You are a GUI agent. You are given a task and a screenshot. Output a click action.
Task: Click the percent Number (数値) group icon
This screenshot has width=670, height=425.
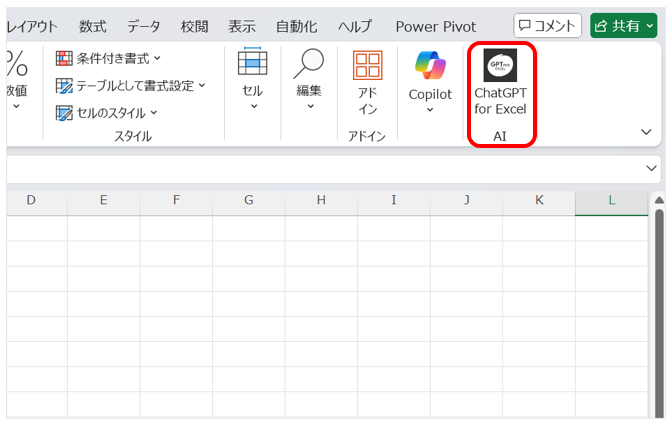click(x=17, y=64)
